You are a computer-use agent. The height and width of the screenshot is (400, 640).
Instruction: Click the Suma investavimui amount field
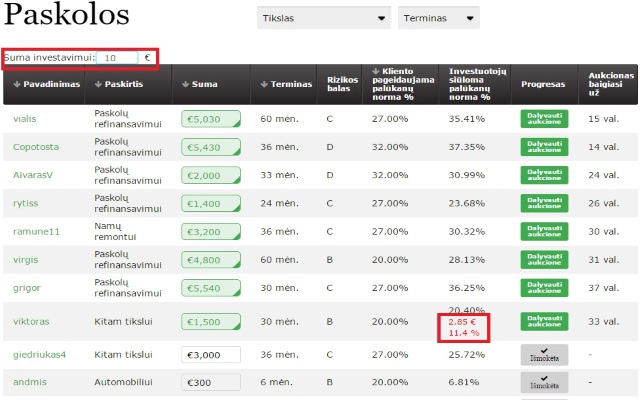pos(118,58)
